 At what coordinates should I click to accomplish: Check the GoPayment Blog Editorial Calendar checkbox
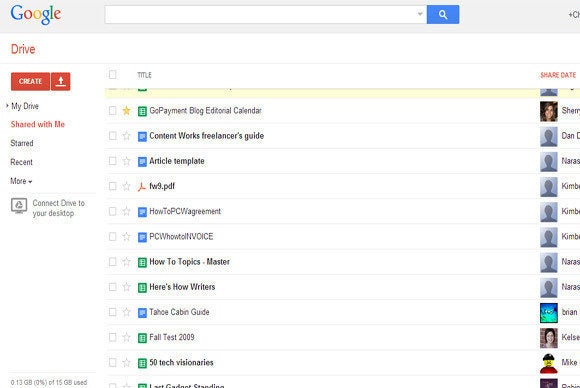click(x=112, y=111)
